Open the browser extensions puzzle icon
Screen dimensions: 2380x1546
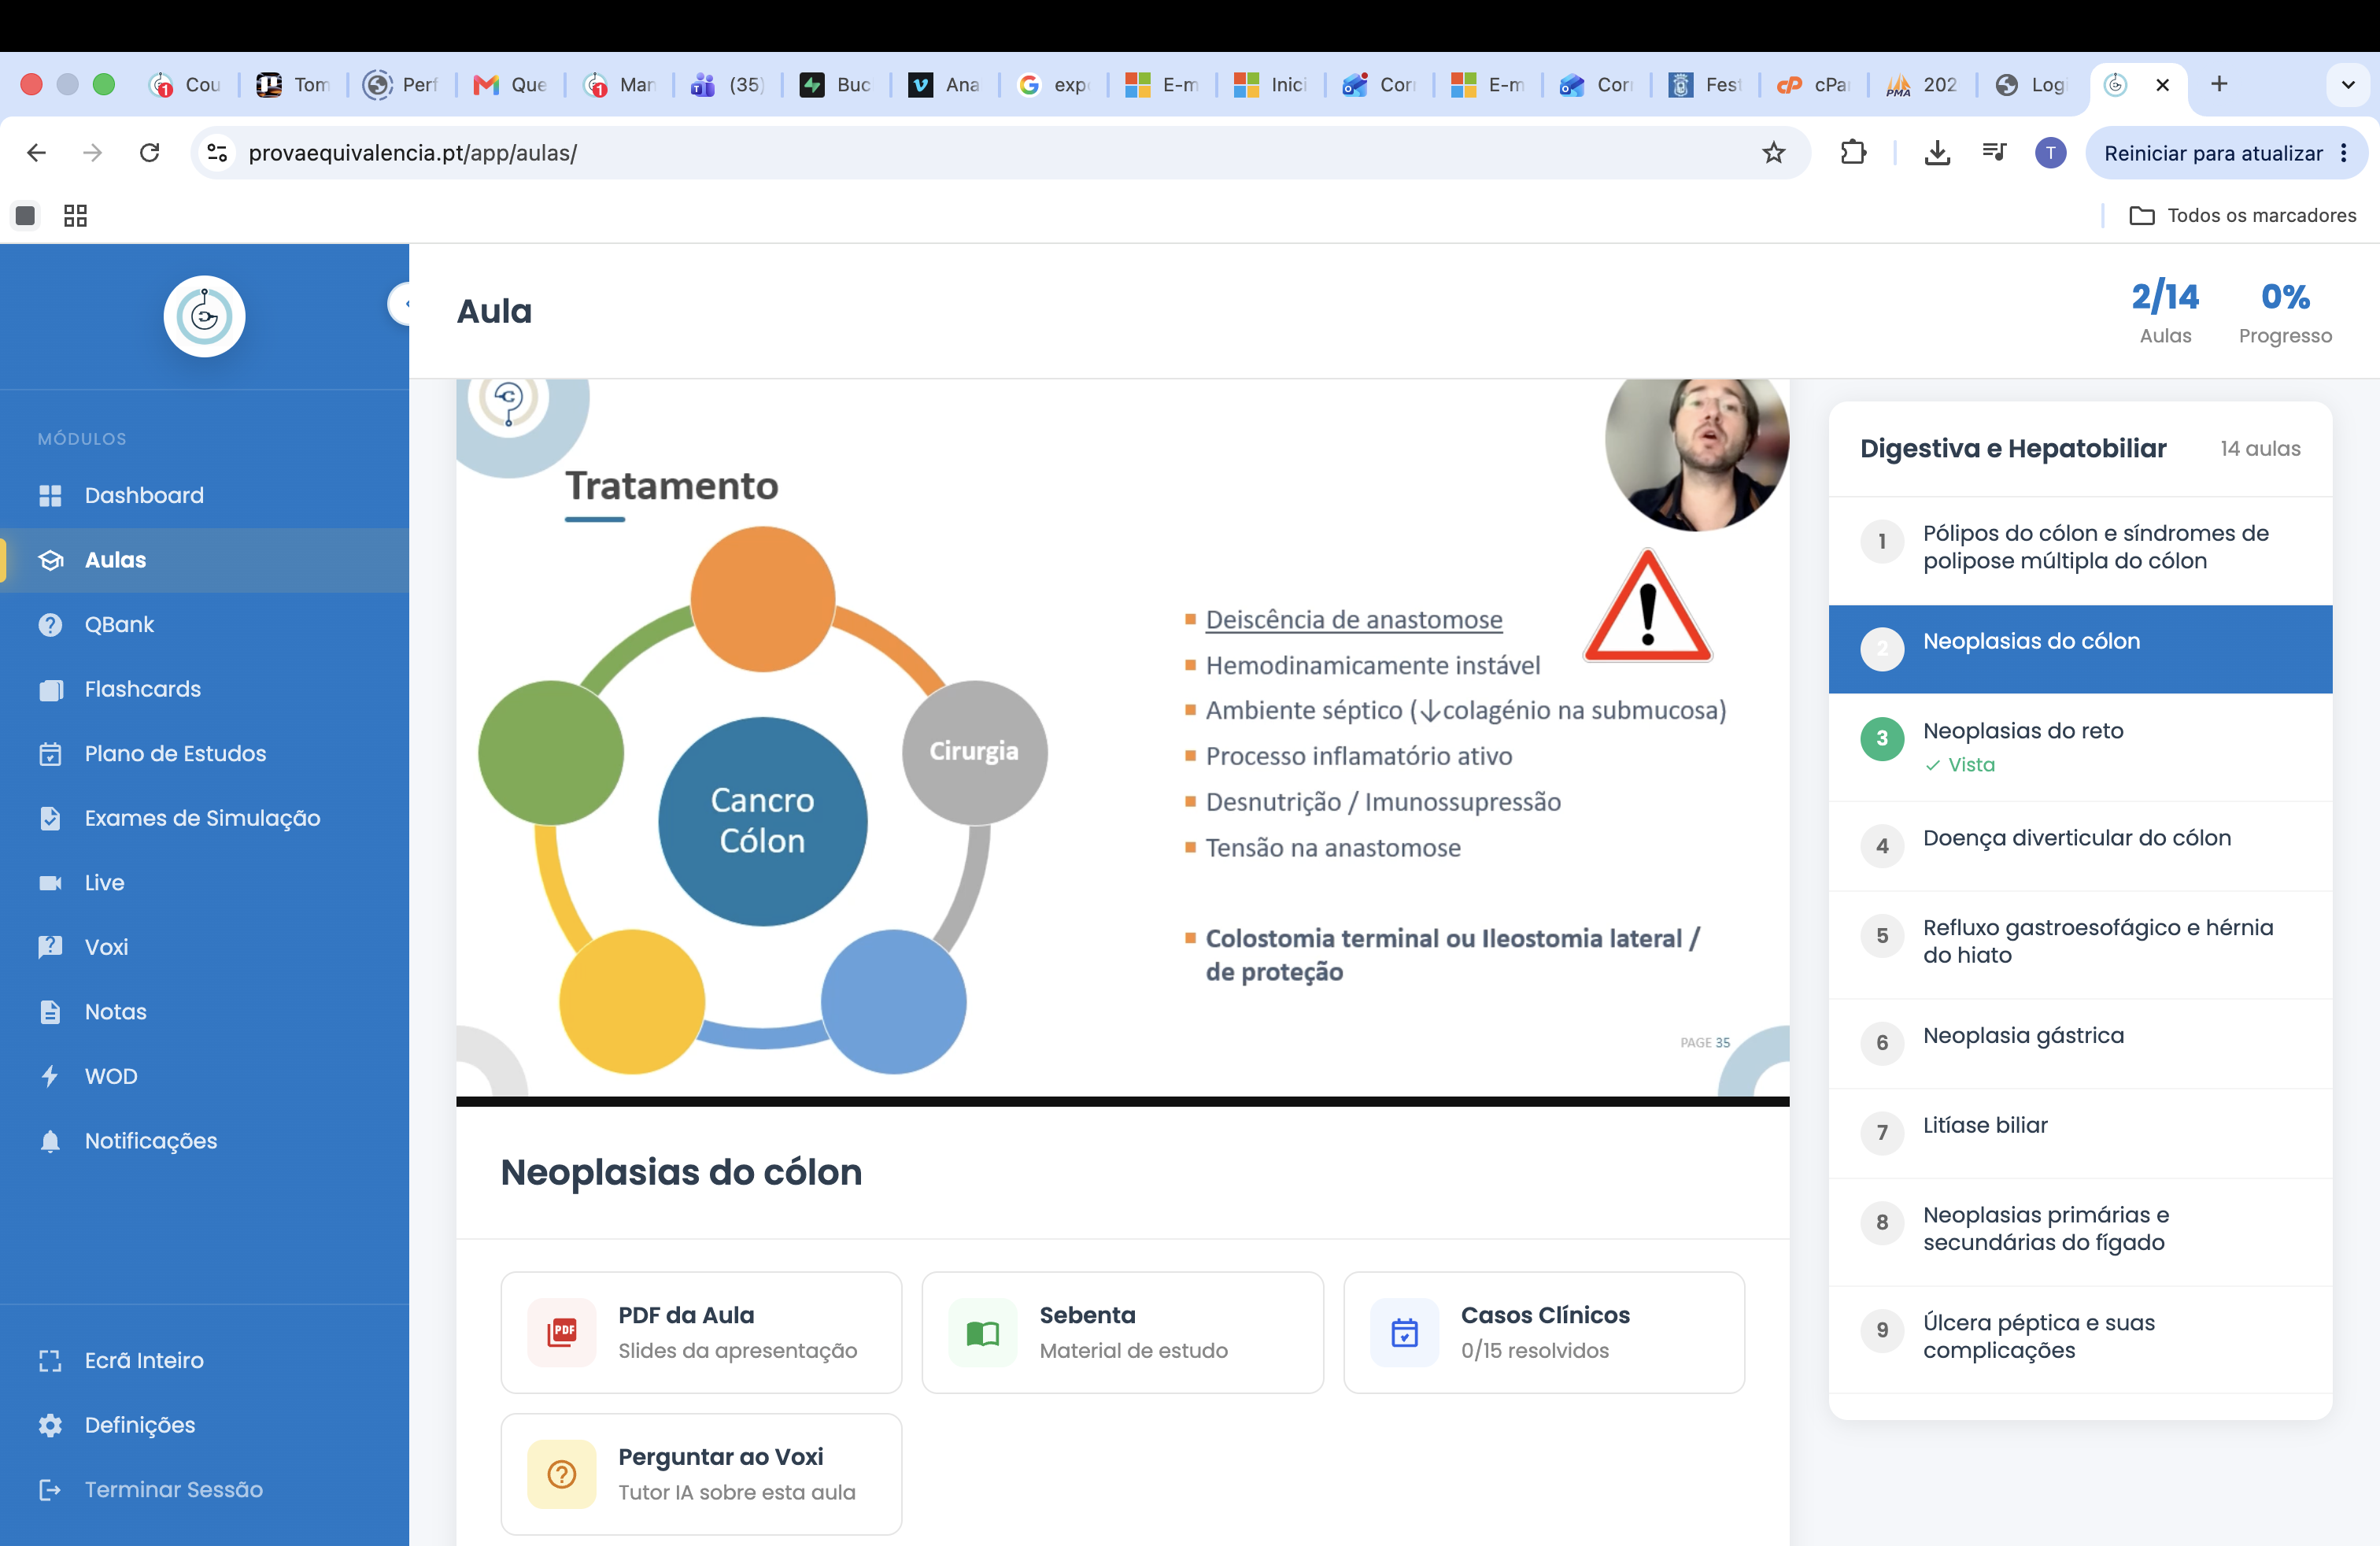coord(1853,152)
